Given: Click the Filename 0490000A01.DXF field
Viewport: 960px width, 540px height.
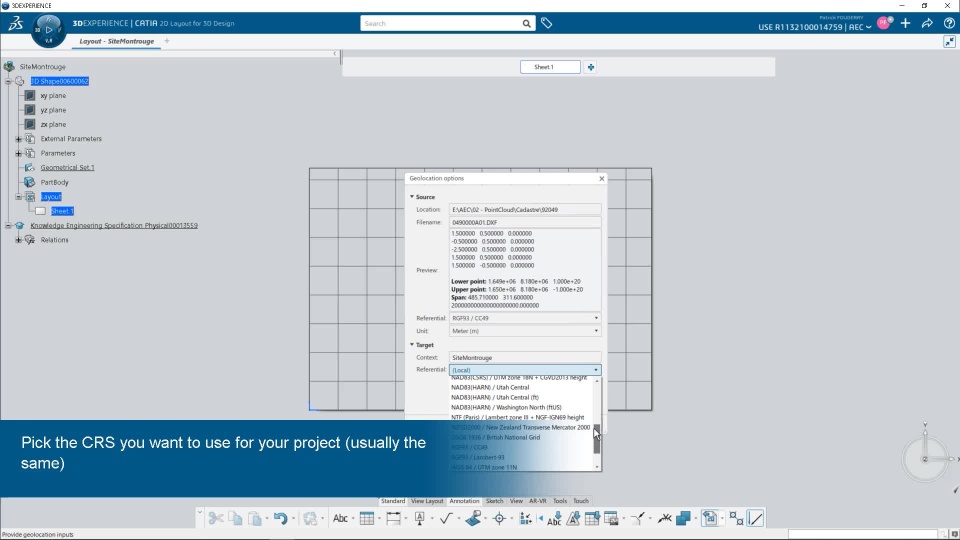Looking at the screenshot, I should click(525, 222).
